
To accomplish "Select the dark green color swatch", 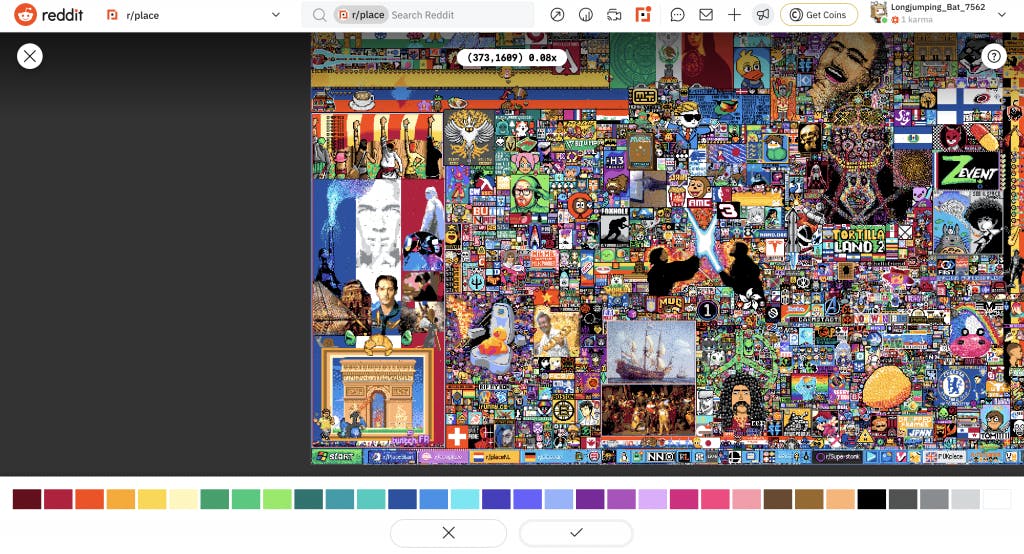I will coord(215,499).
